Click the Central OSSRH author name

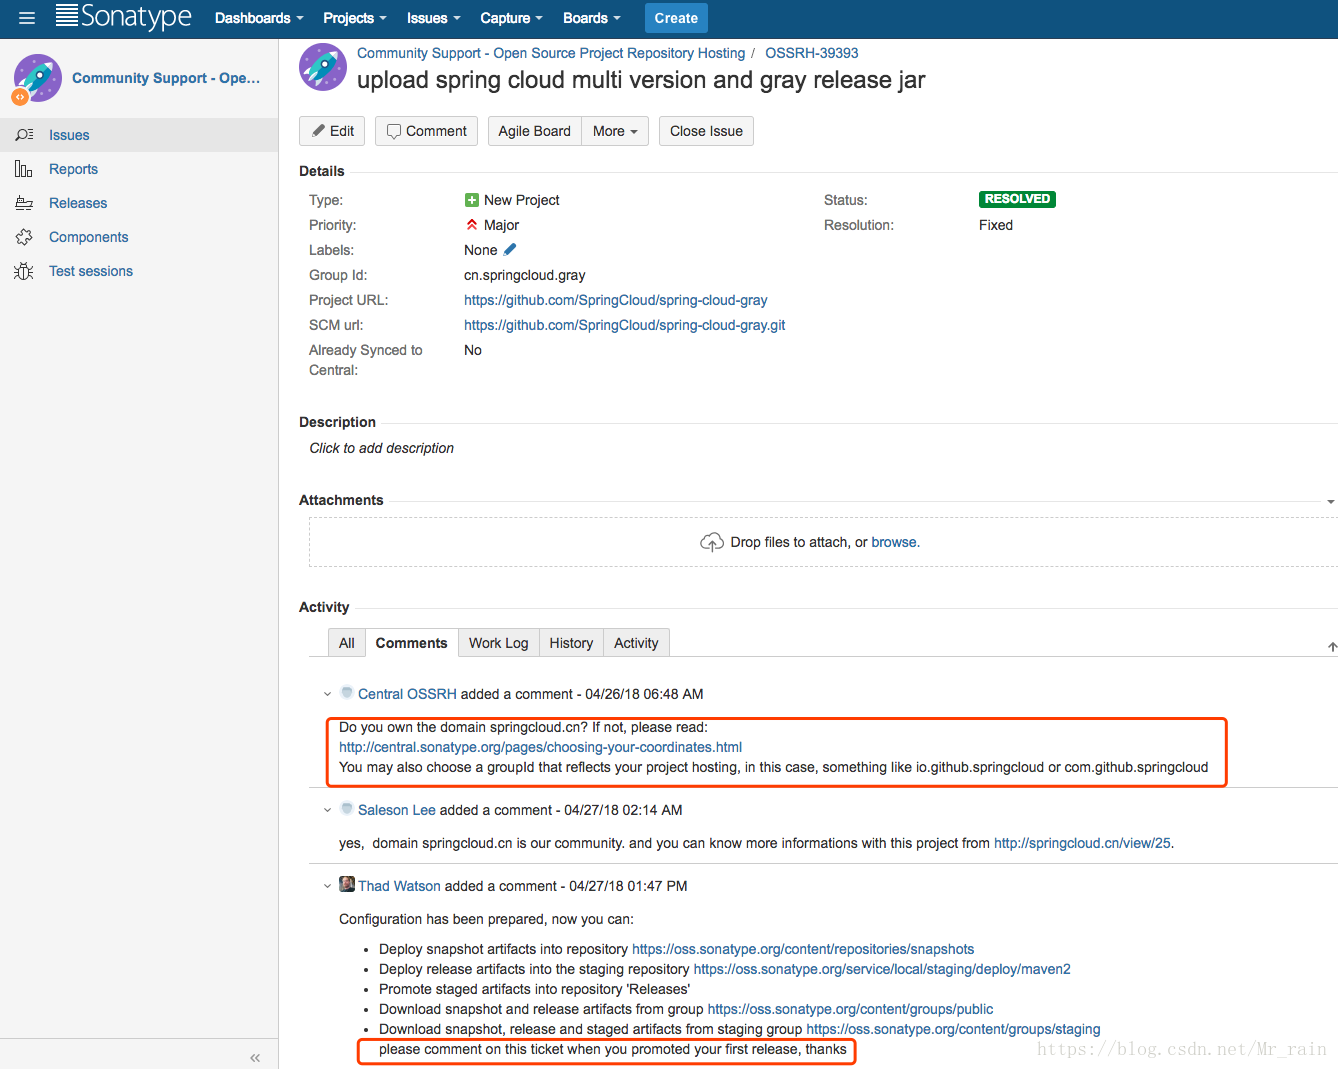[407, 694]
